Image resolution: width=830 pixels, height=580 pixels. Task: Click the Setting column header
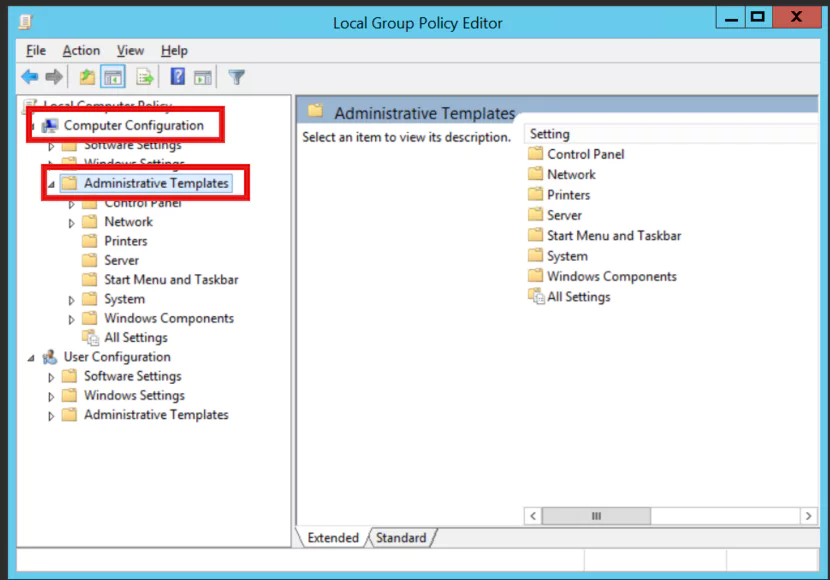point(671,134)
